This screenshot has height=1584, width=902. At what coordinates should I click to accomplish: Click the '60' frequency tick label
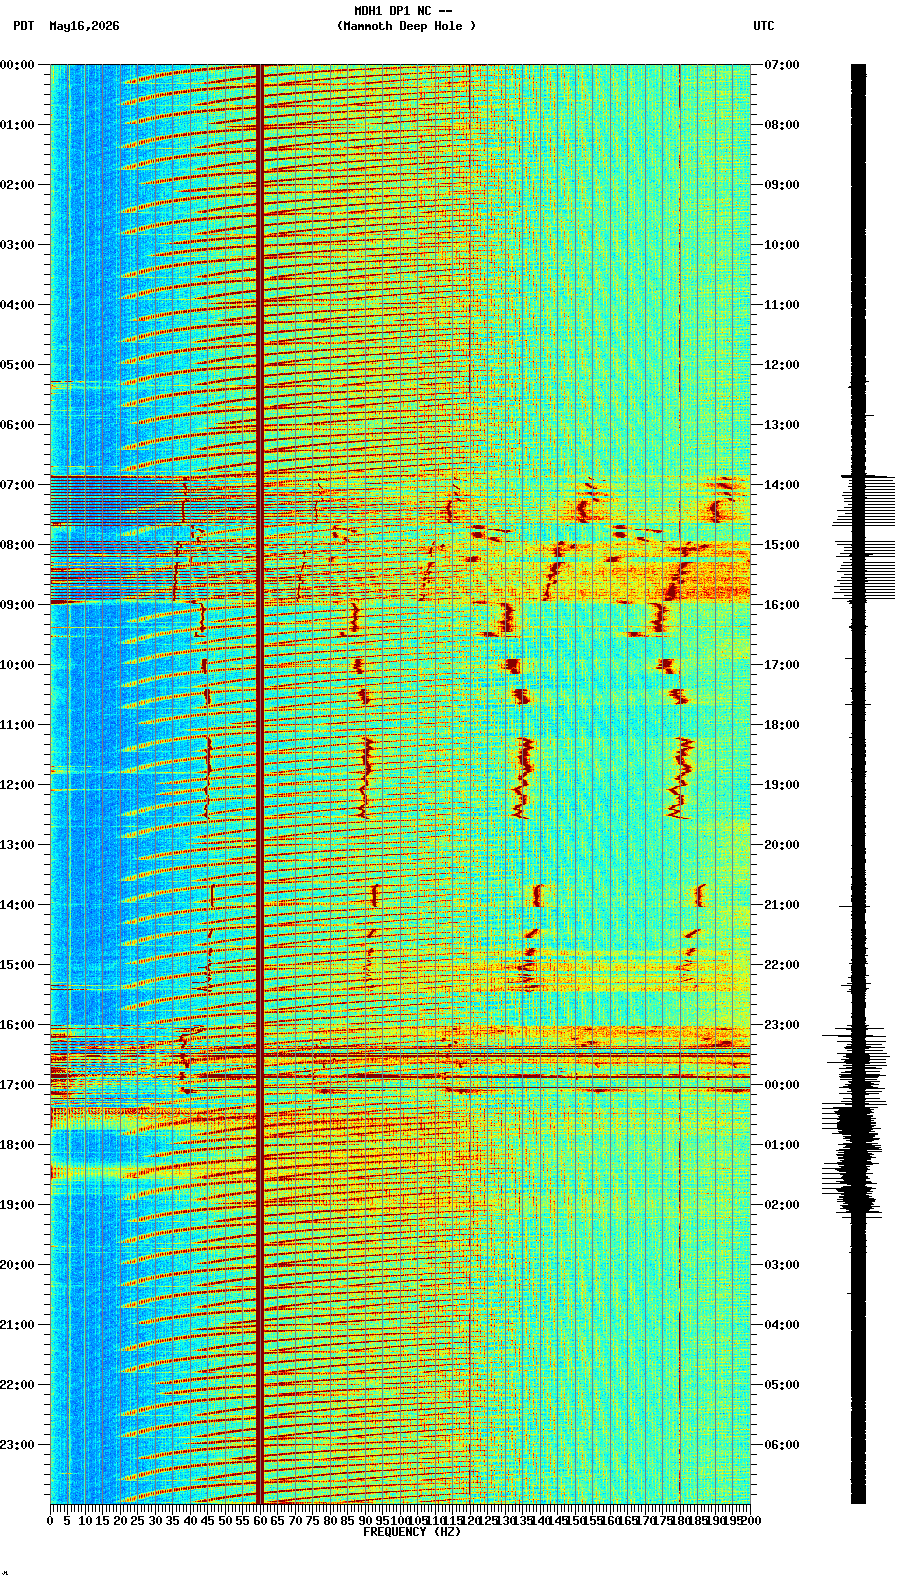pyautogui.click(x=260, y=1521)
